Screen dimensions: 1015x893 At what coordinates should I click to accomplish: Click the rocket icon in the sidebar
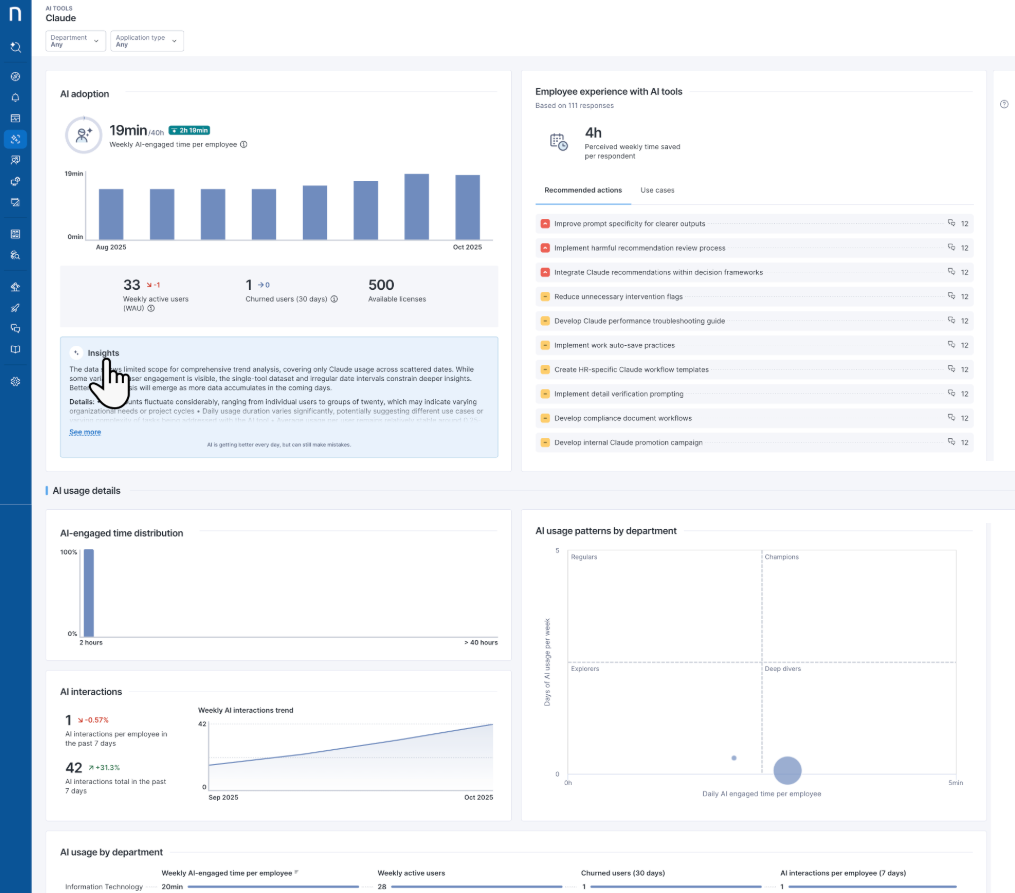point(15,307)
